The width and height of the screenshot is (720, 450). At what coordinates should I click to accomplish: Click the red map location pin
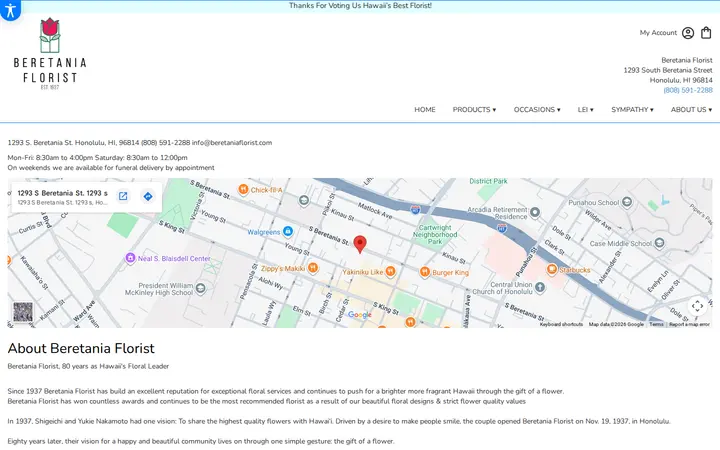point(360,244)
